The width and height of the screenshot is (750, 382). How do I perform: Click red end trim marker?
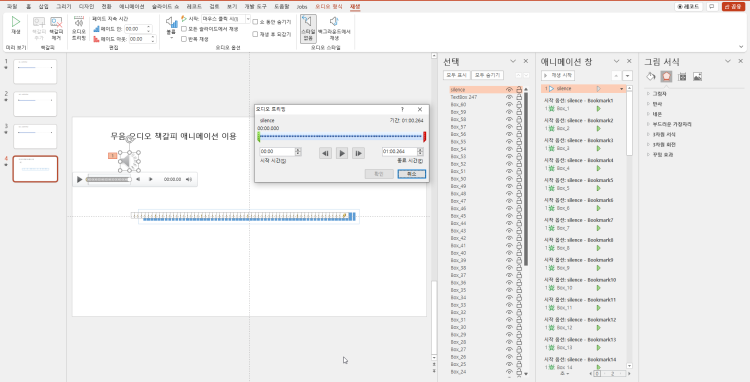(424, 137)
